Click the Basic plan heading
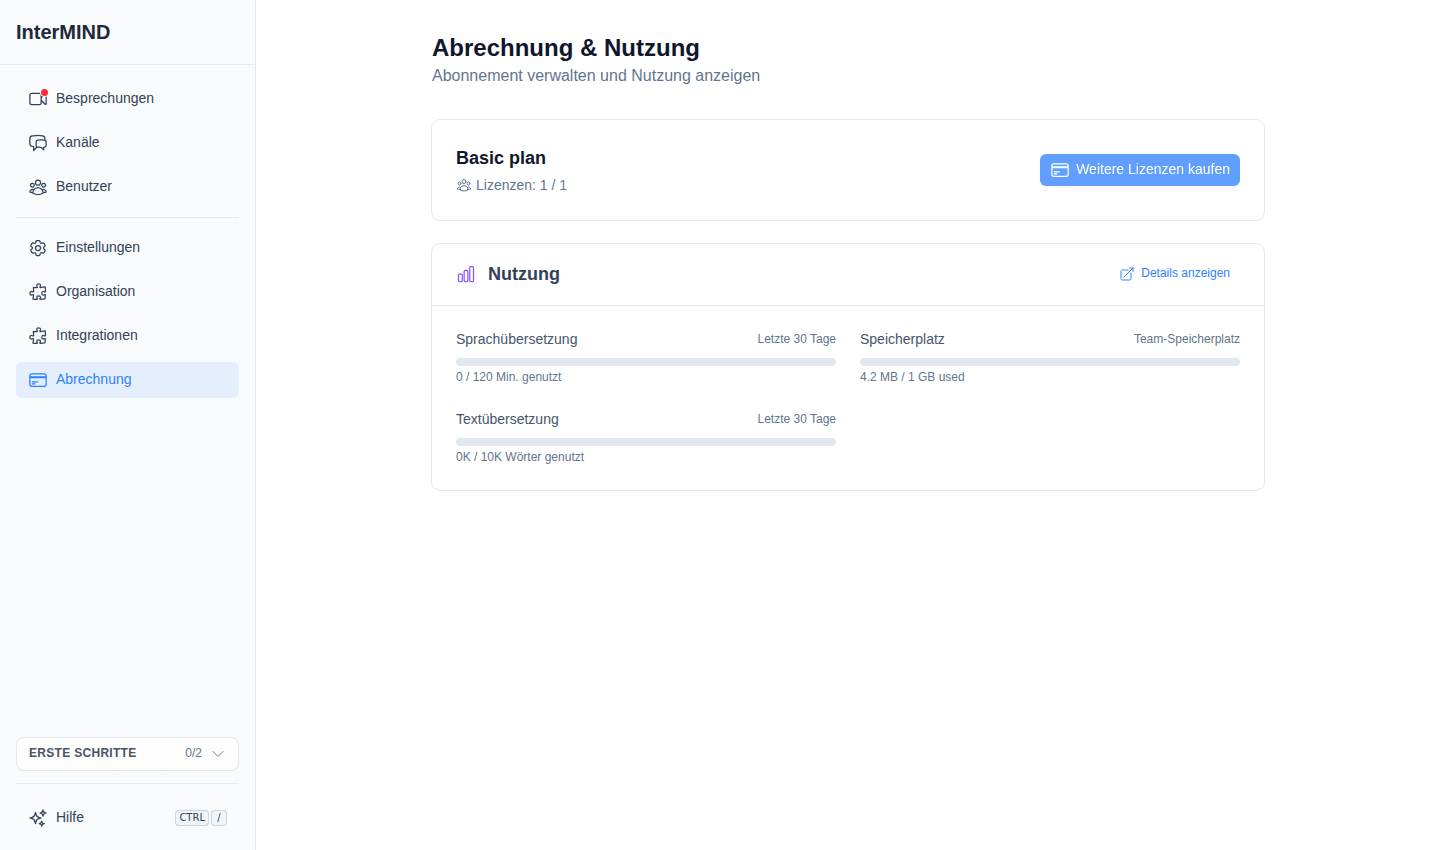The width and height of the screenshot is (1440, 850). coord(501,158)
